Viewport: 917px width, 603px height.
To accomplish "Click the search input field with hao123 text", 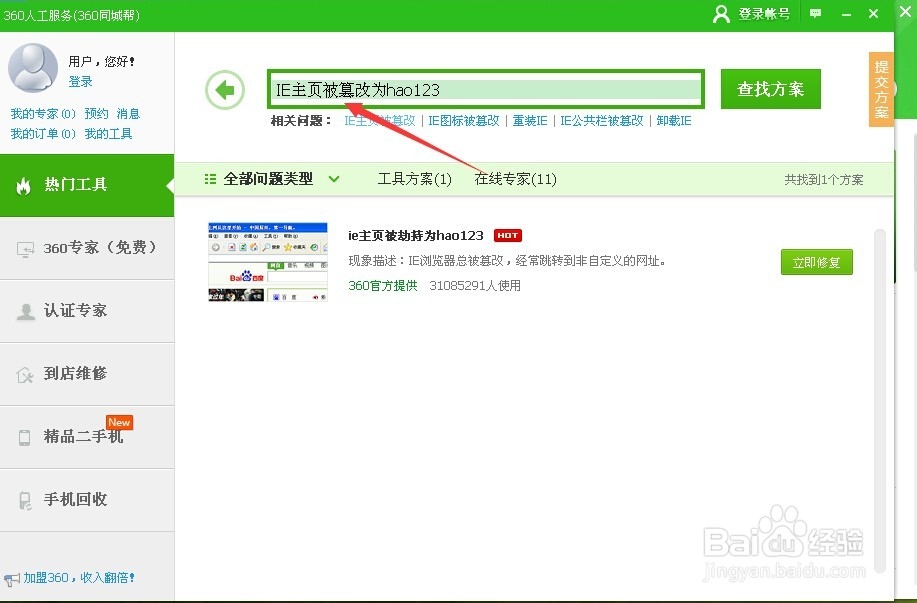I will 486,89.
